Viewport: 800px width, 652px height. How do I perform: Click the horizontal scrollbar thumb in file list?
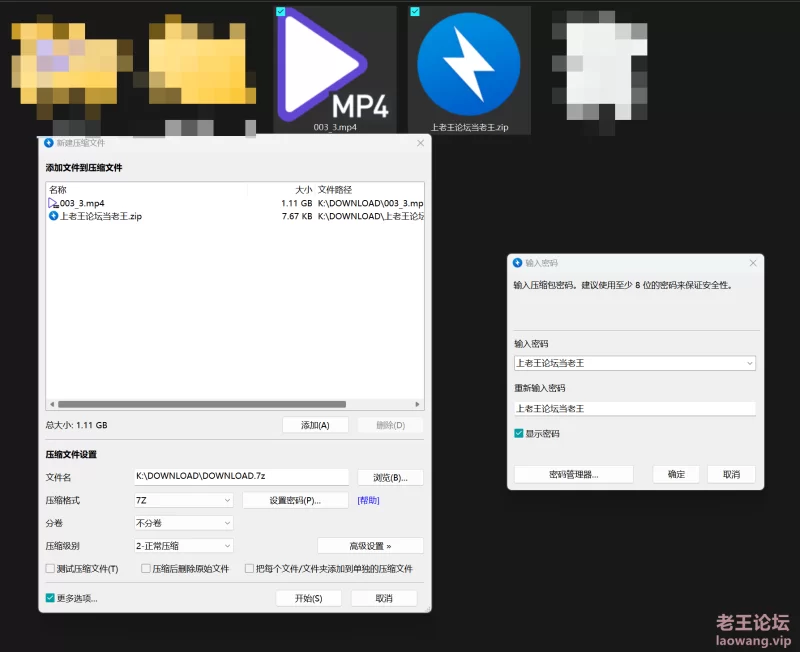[x=202, y=404]
